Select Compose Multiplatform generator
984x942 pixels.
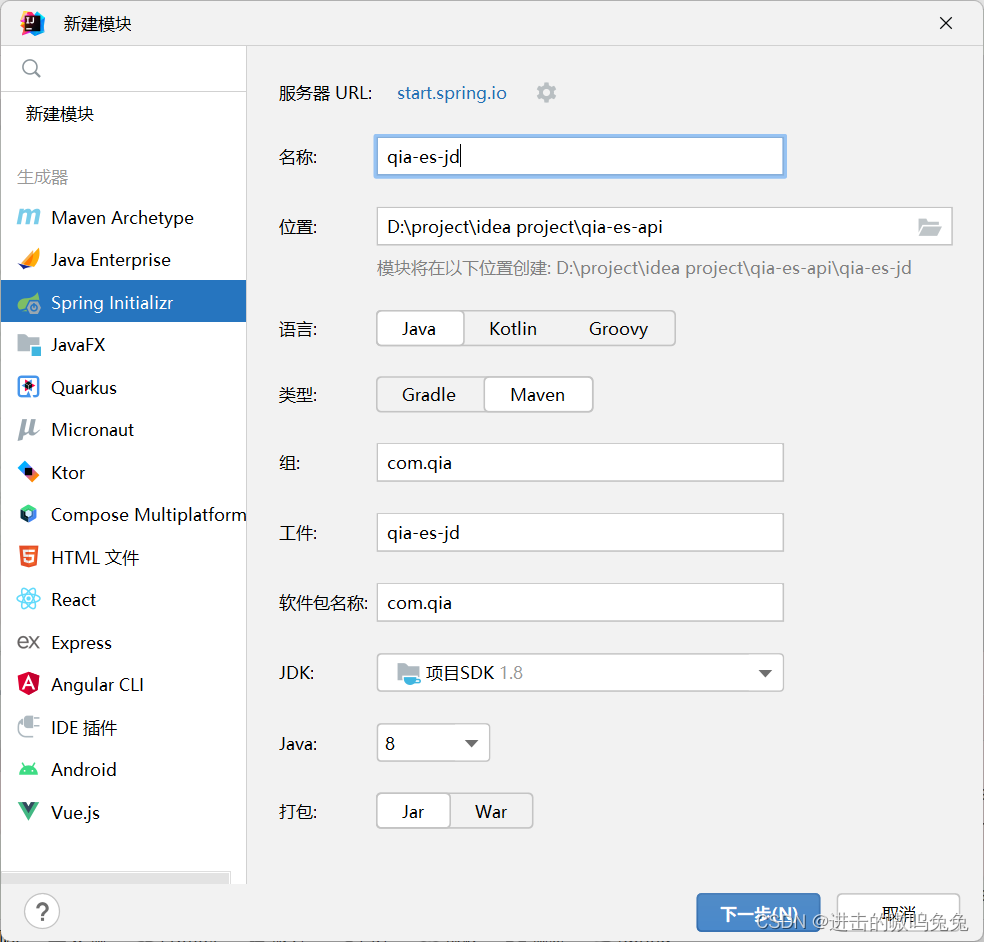click(x=124, y=514)
